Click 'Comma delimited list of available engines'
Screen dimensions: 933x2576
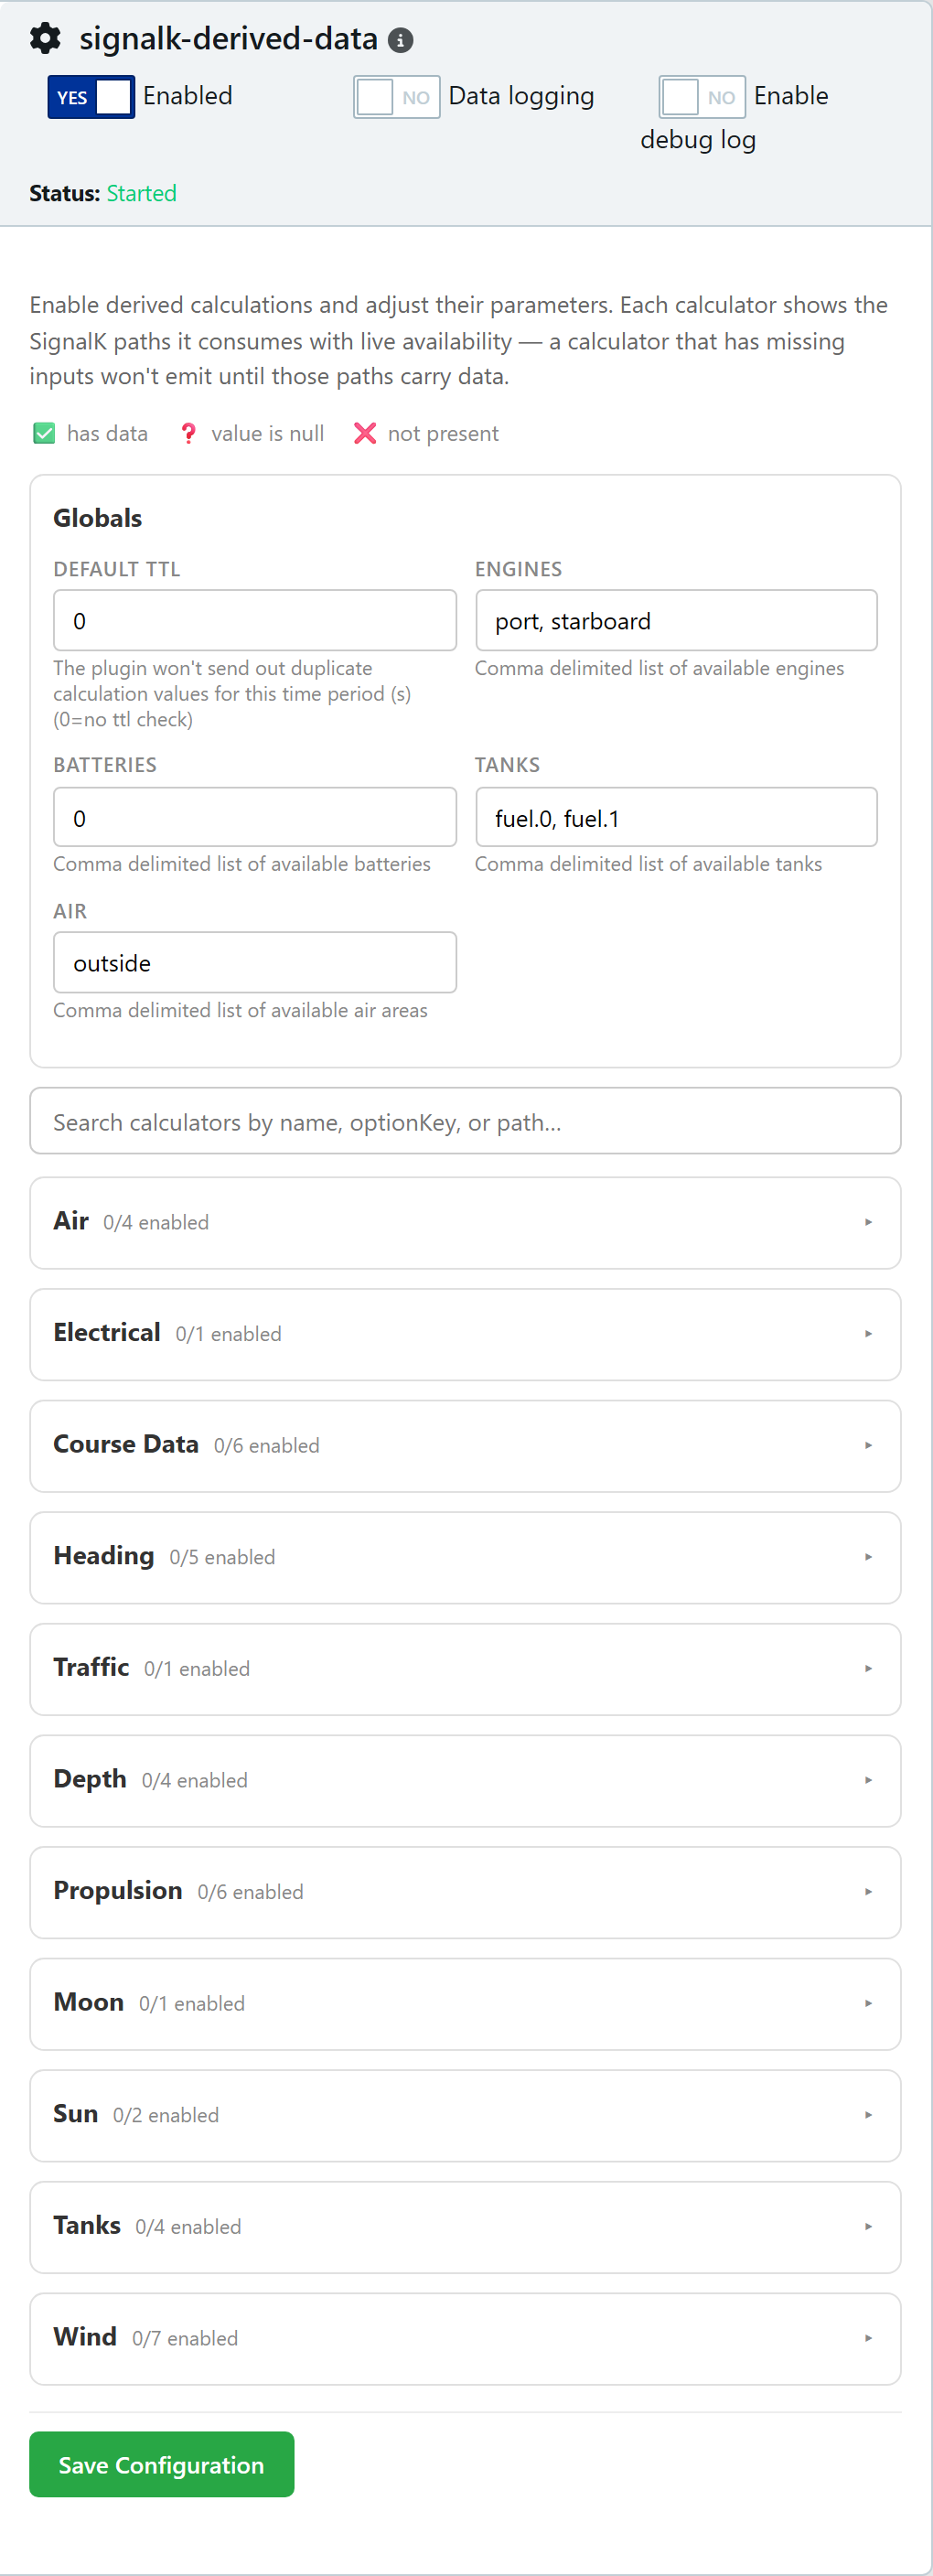(659, 668)
